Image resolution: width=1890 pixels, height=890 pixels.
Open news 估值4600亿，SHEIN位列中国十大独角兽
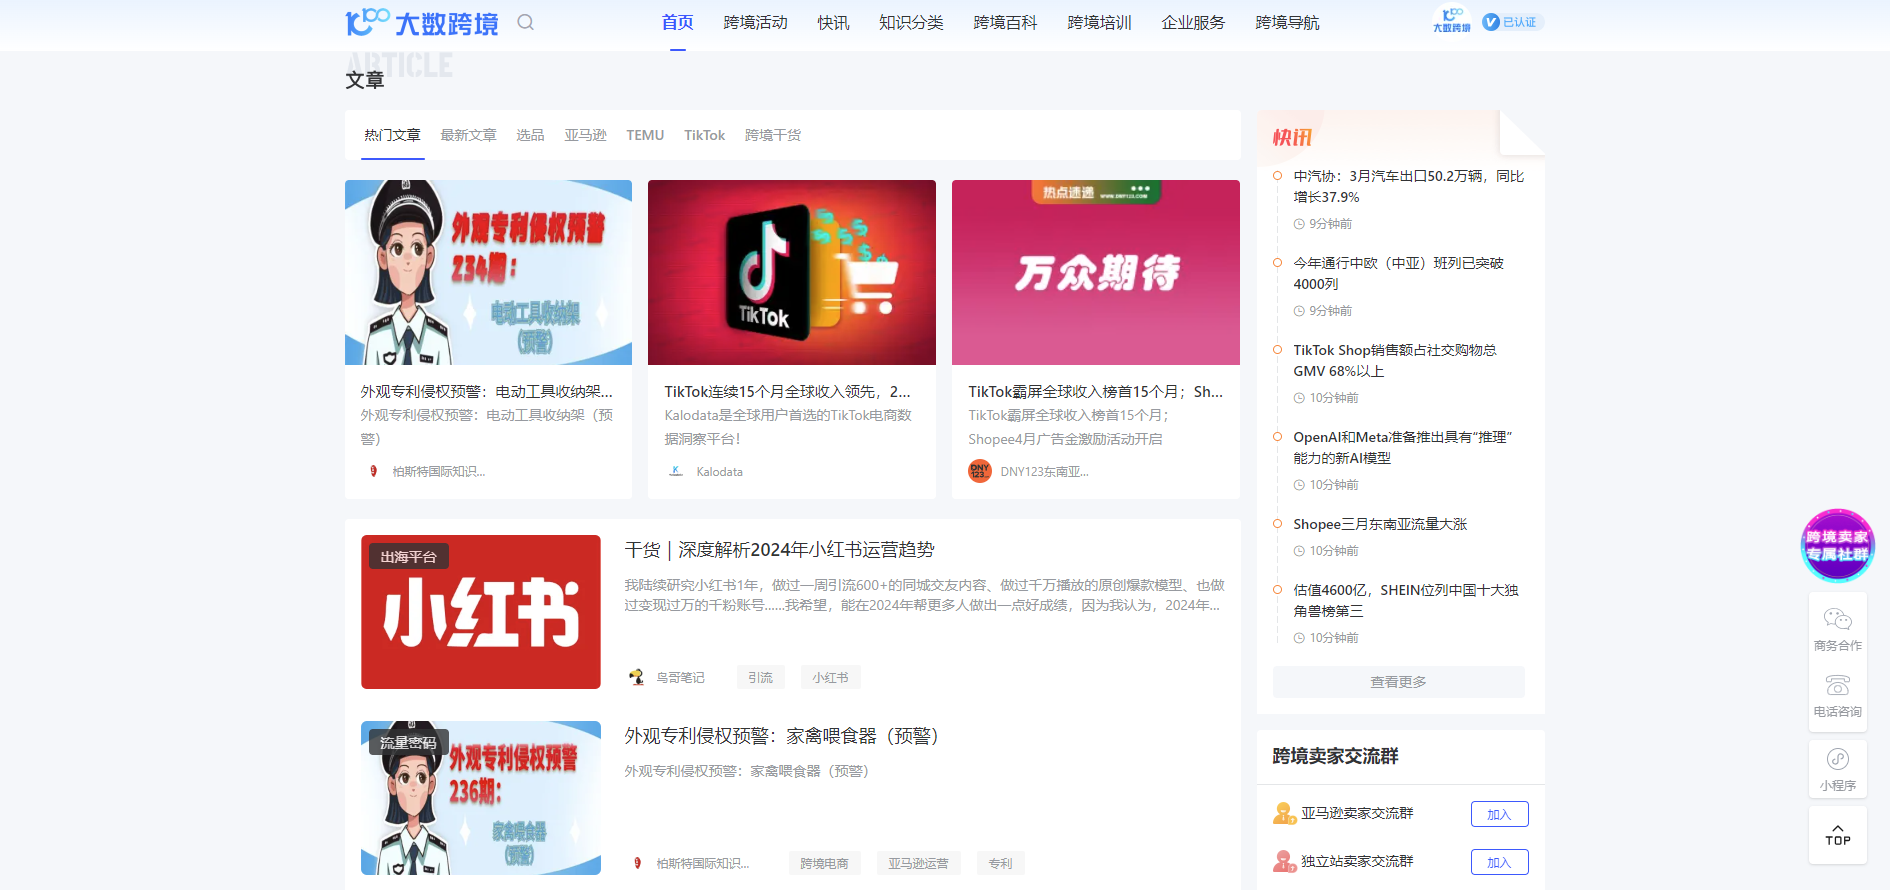click(1406, 600)
